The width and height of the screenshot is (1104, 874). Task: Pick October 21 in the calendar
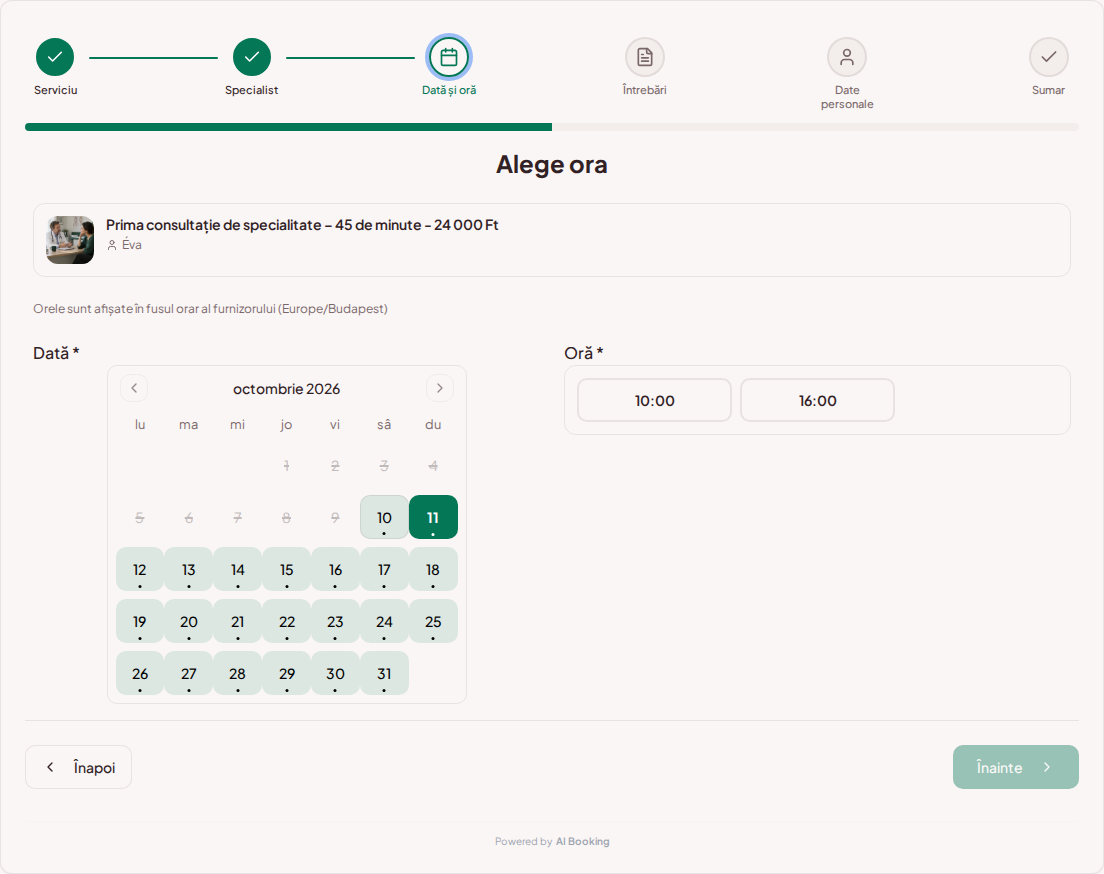(237, 622)
